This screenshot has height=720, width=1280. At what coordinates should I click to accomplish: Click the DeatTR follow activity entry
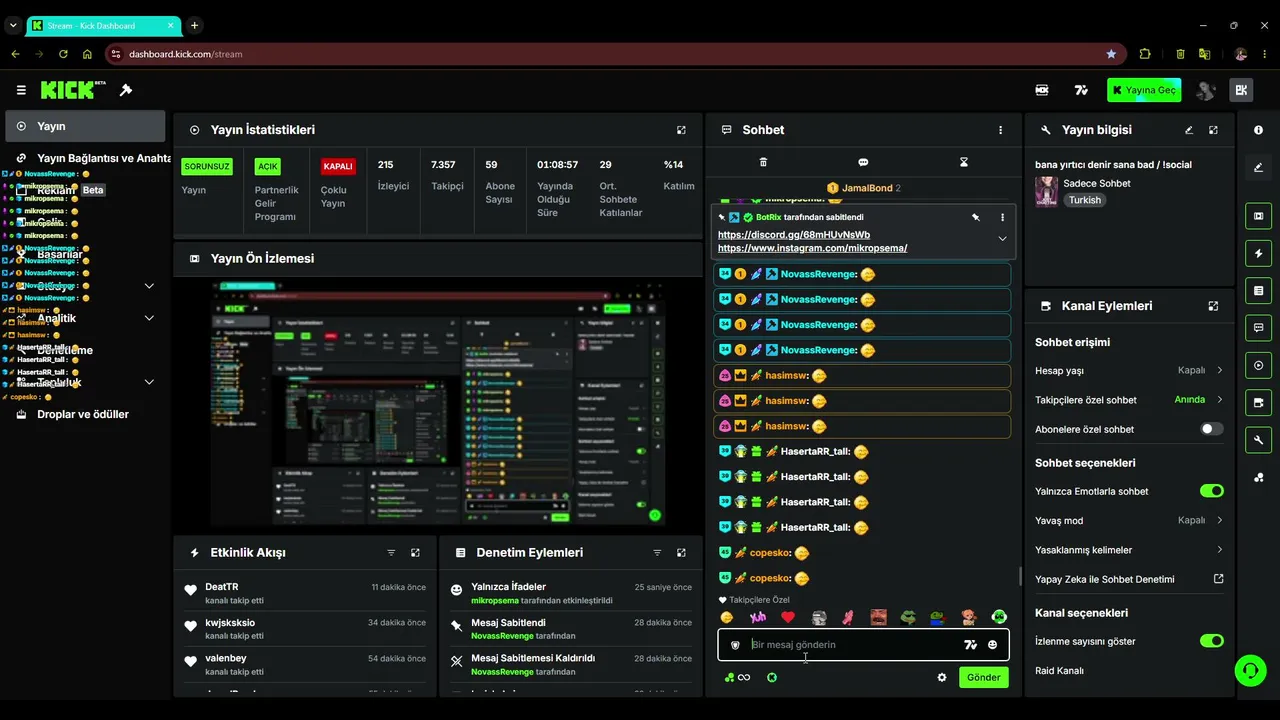tap(305, 593)
